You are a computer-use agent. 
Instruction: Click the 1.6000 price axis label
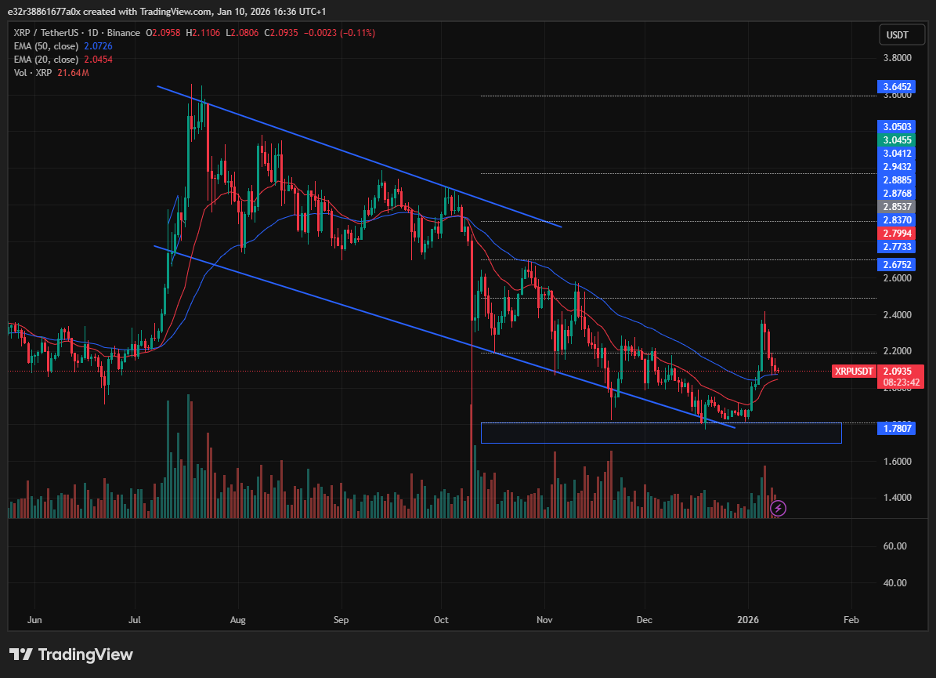coord(897,461)
